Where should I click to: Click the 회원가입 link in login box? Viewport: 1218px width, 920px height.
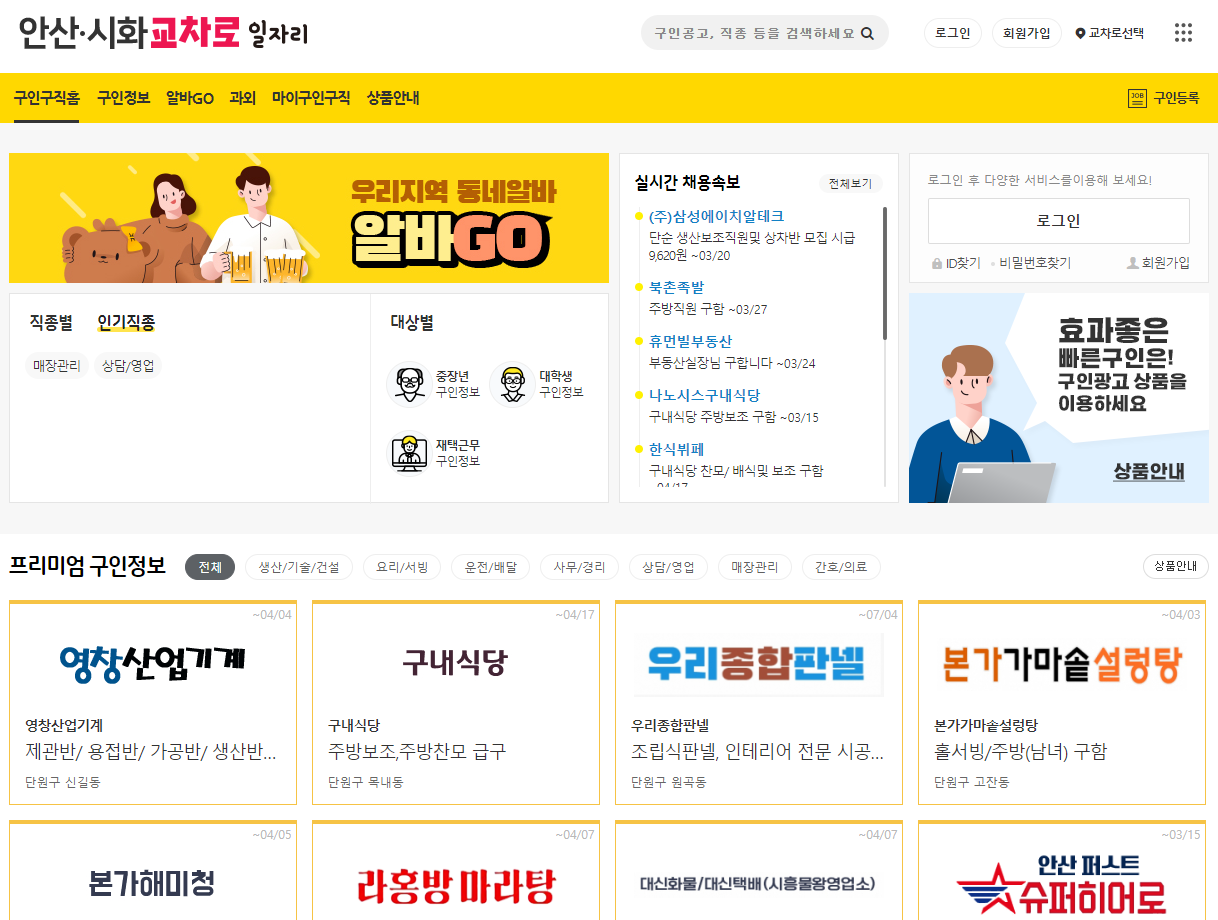pyautogui.click(x=1166, y=263)
